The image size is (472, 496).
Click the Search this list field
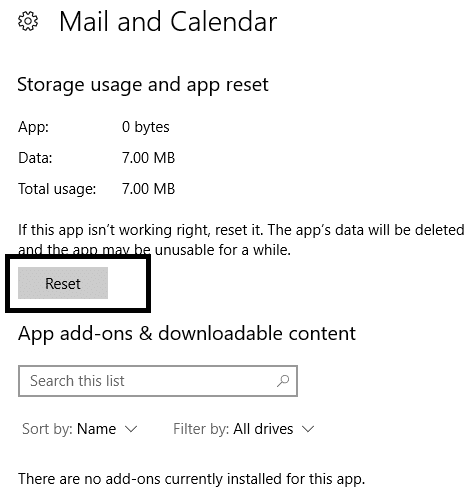[x=158, y=381]
